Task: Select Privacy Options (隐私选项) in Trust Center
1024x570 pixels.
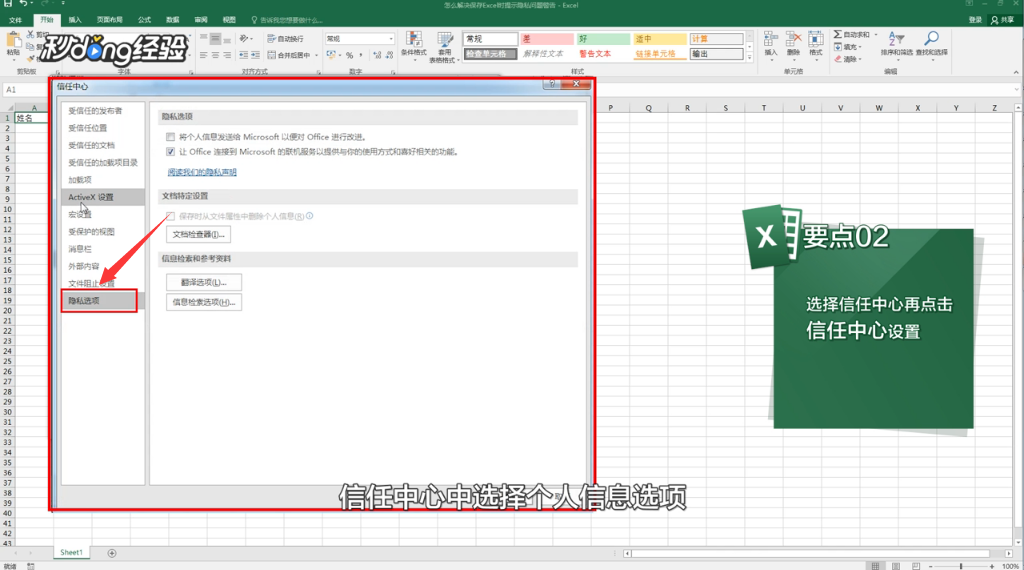Action: pos(103,301)
